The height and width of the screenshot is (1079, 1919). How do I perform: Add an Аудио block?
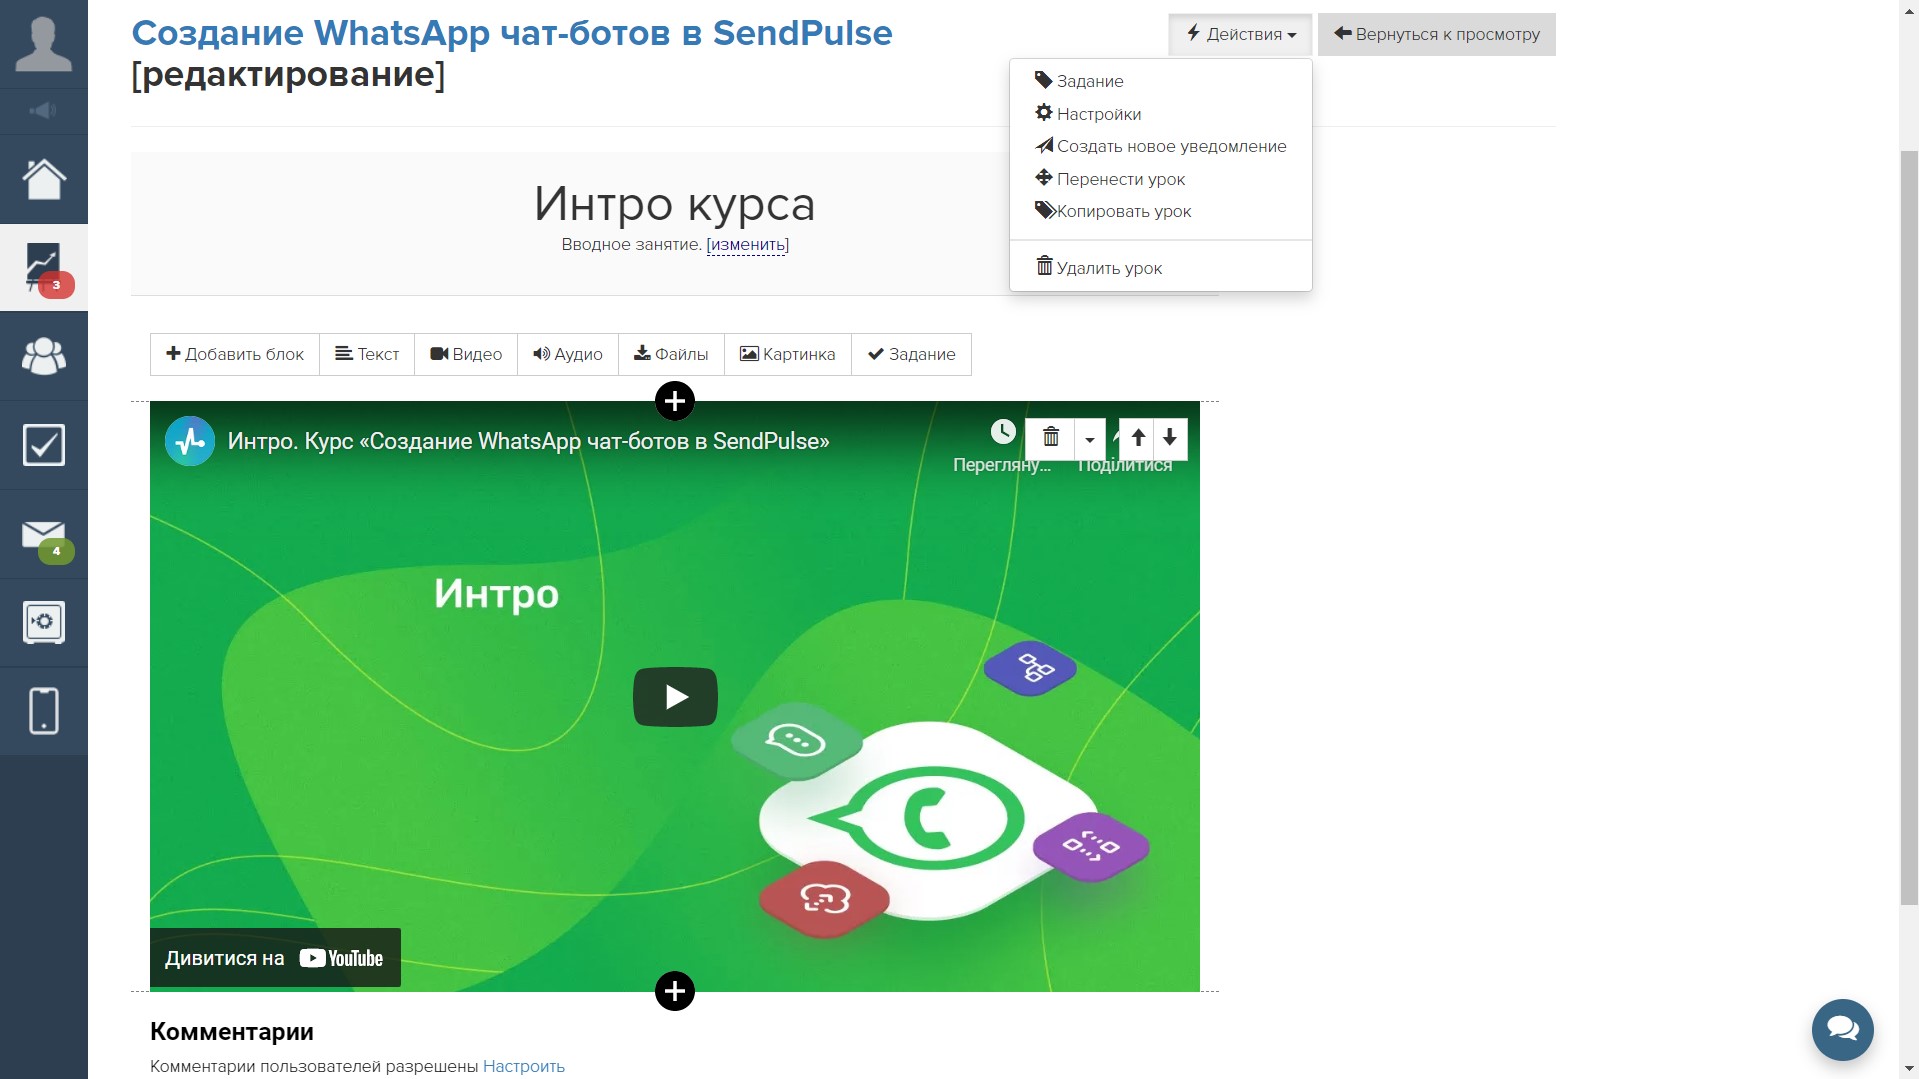click(x=568, y=354)
